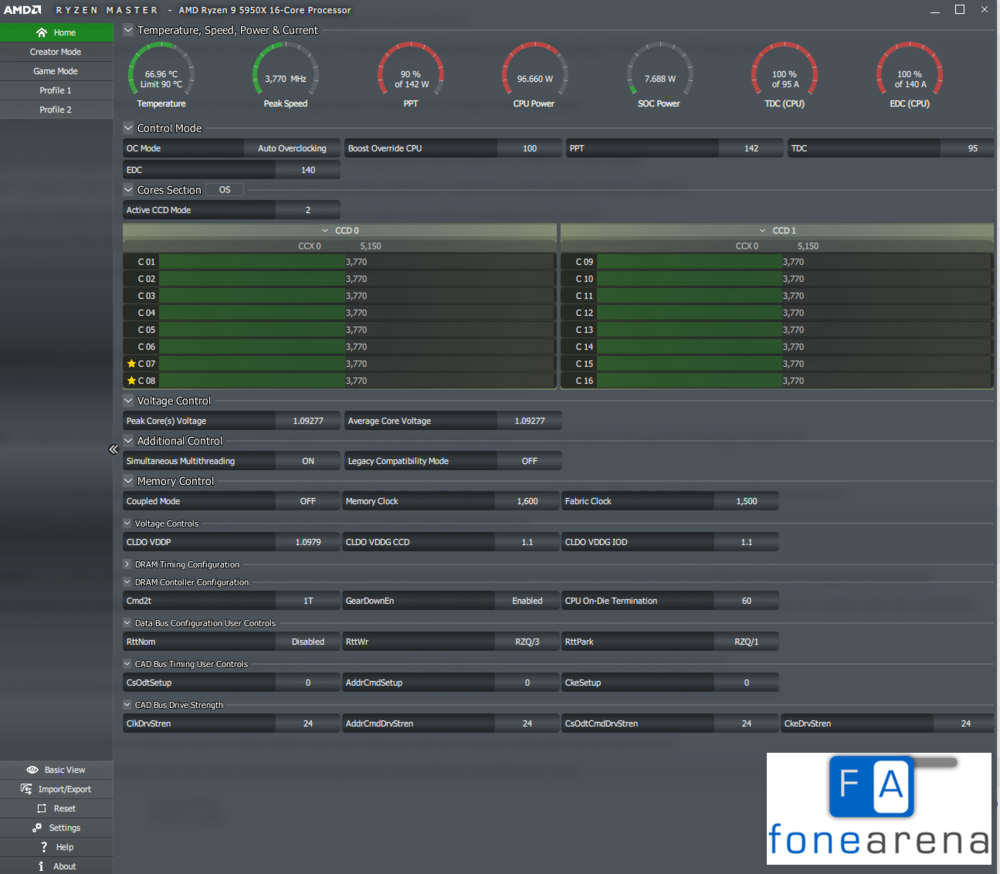
Task: Click the Boost Override CPU 100 field
Action: [529, 148]
